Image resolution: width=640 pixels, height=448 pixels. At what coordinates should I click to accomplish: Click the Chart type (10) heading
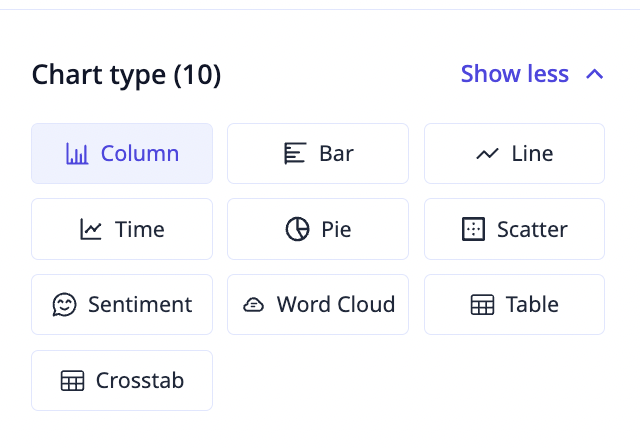(127, 75)
